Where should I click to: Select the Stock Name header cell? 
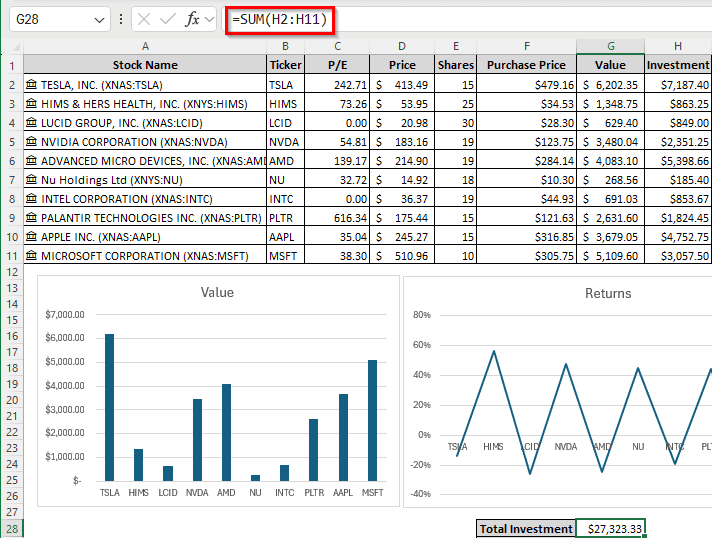(145, 65)
